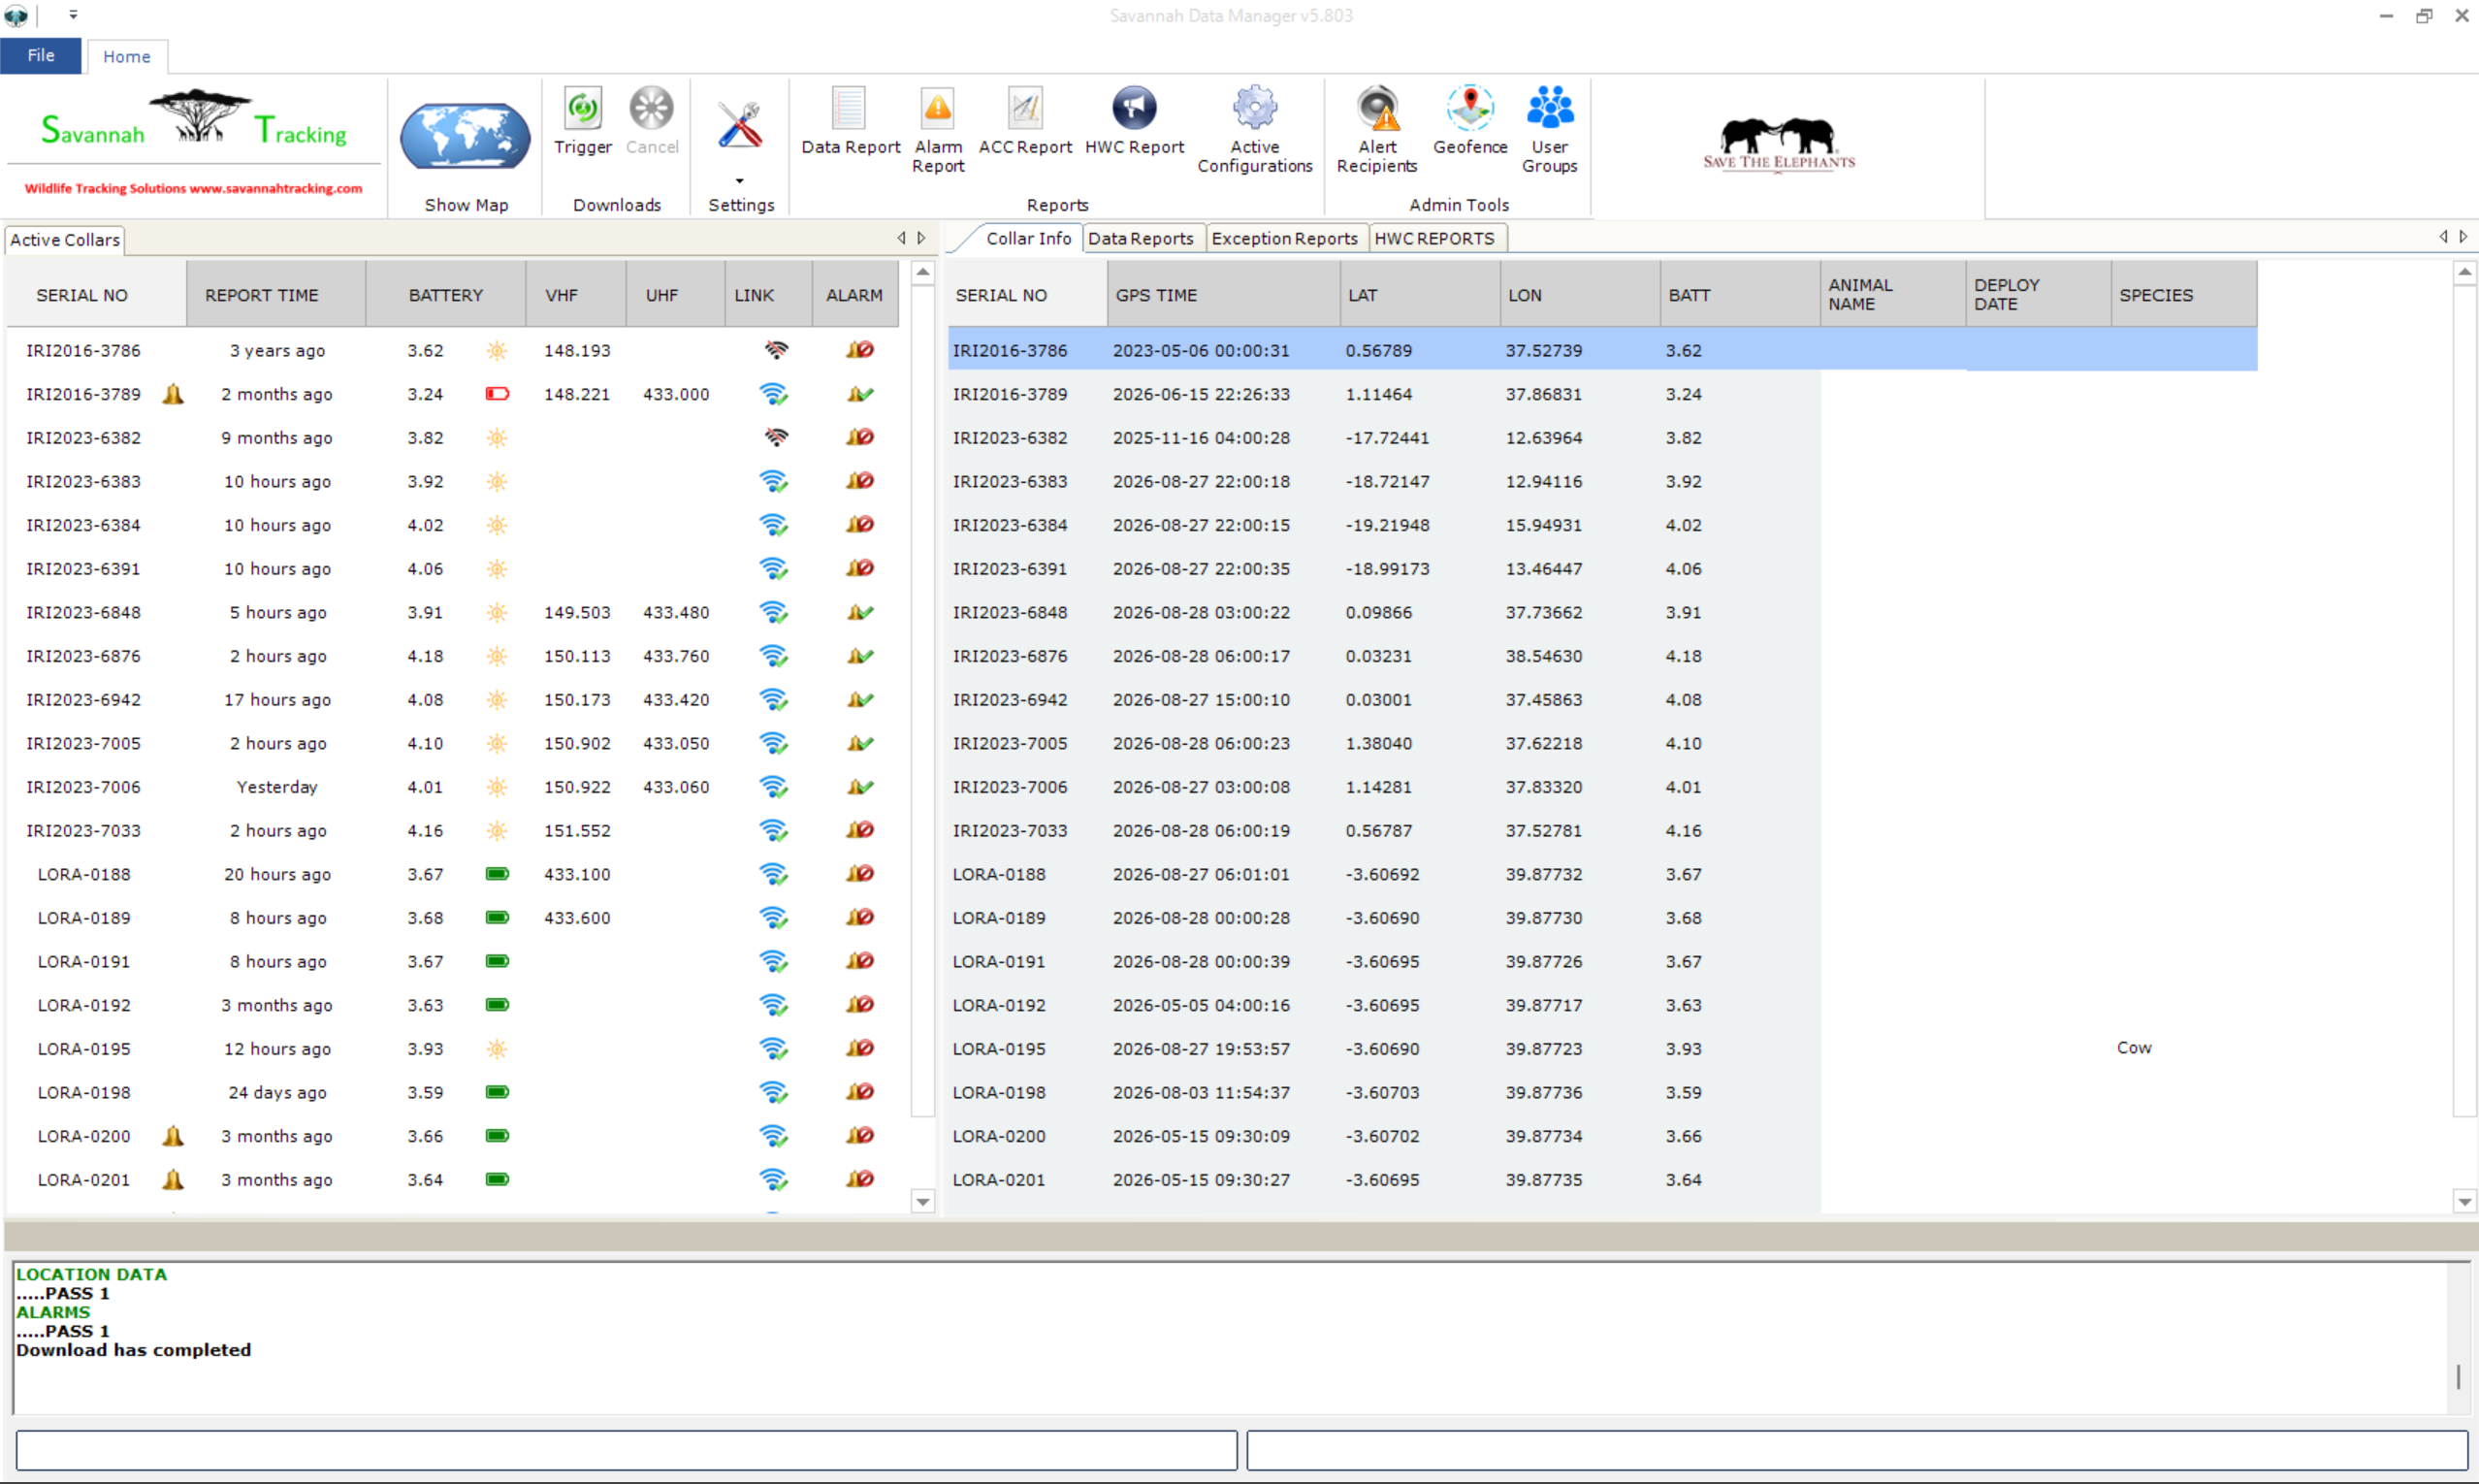Image resolution: width=2479 pixels, height=1484 pixels.
Task: Click wifi link icon for LORA-0195
Action: click(x=773, y=1048)
